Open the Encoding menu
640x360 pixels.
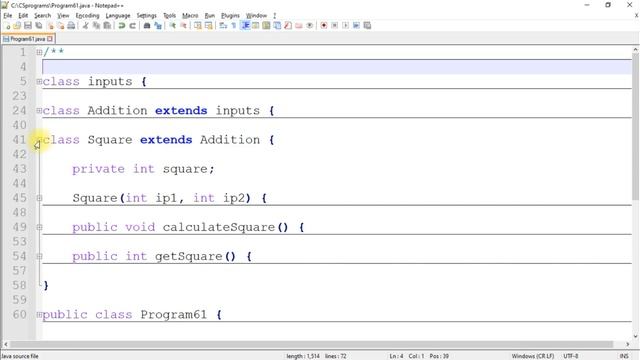point(87,16)
